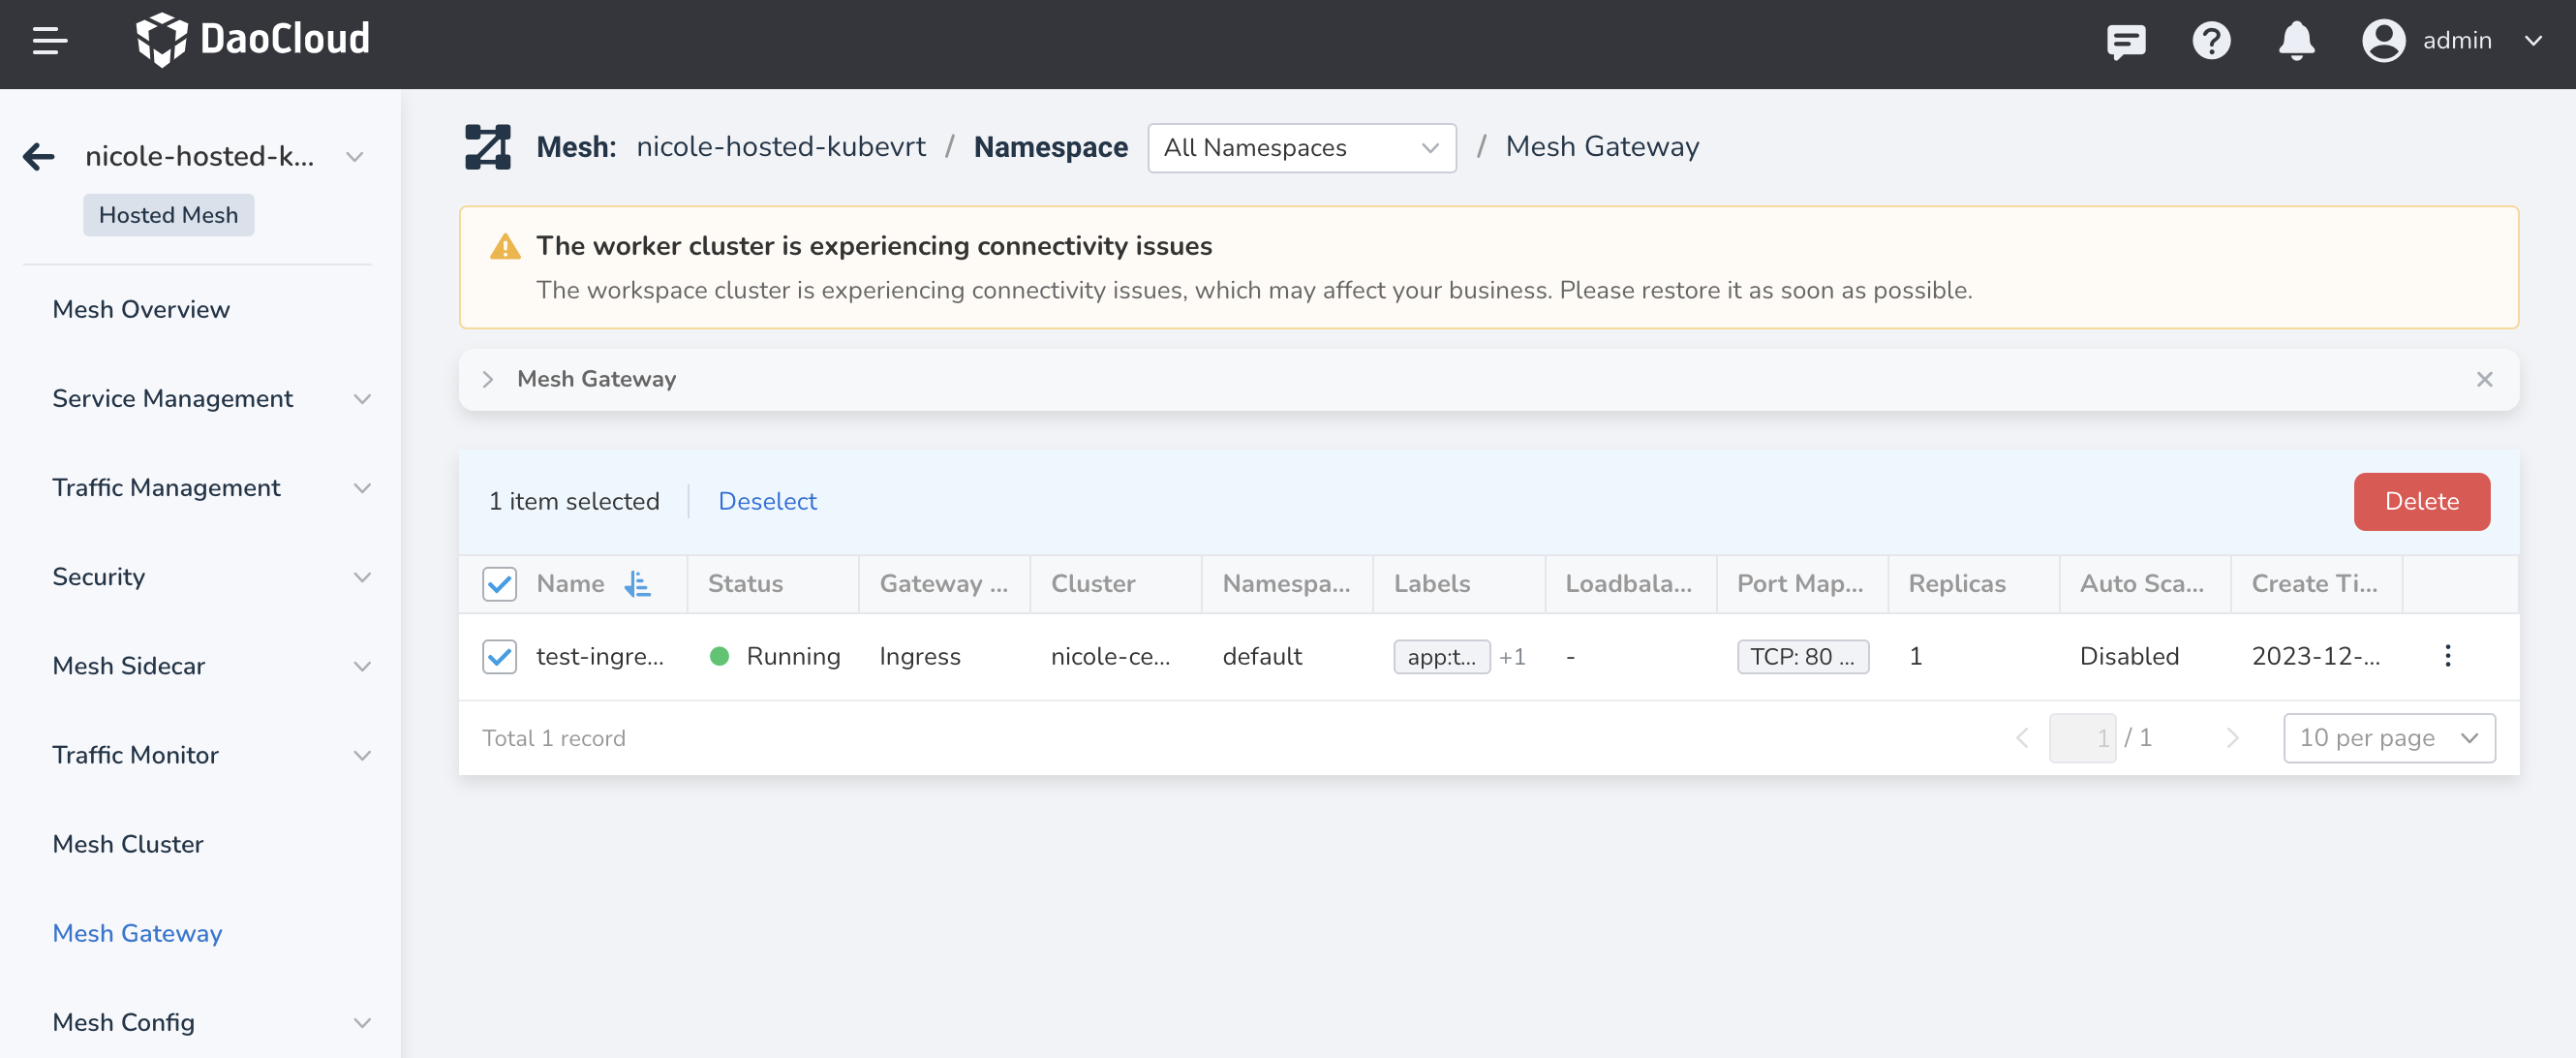Click the red Delete button
The image size is (2576, 1058).
(x=2421, y=501)
